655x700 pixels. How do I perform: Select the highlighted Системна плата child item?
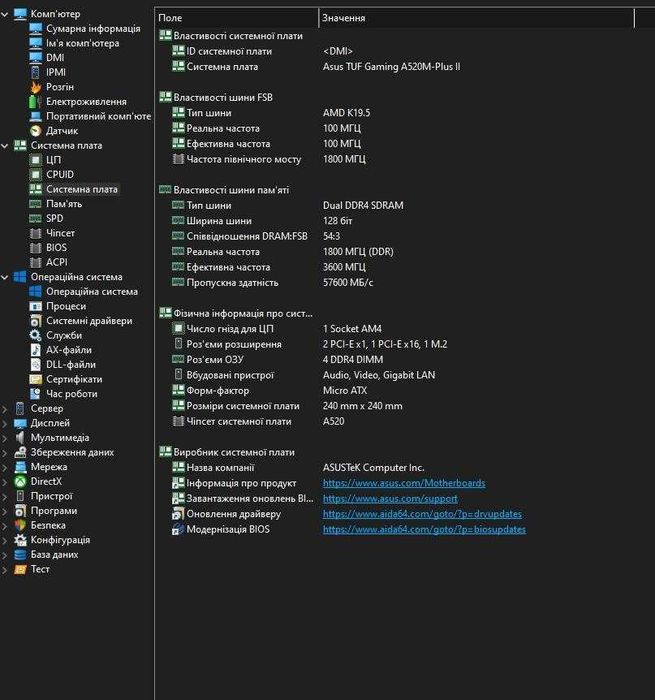tap(82, 189)
